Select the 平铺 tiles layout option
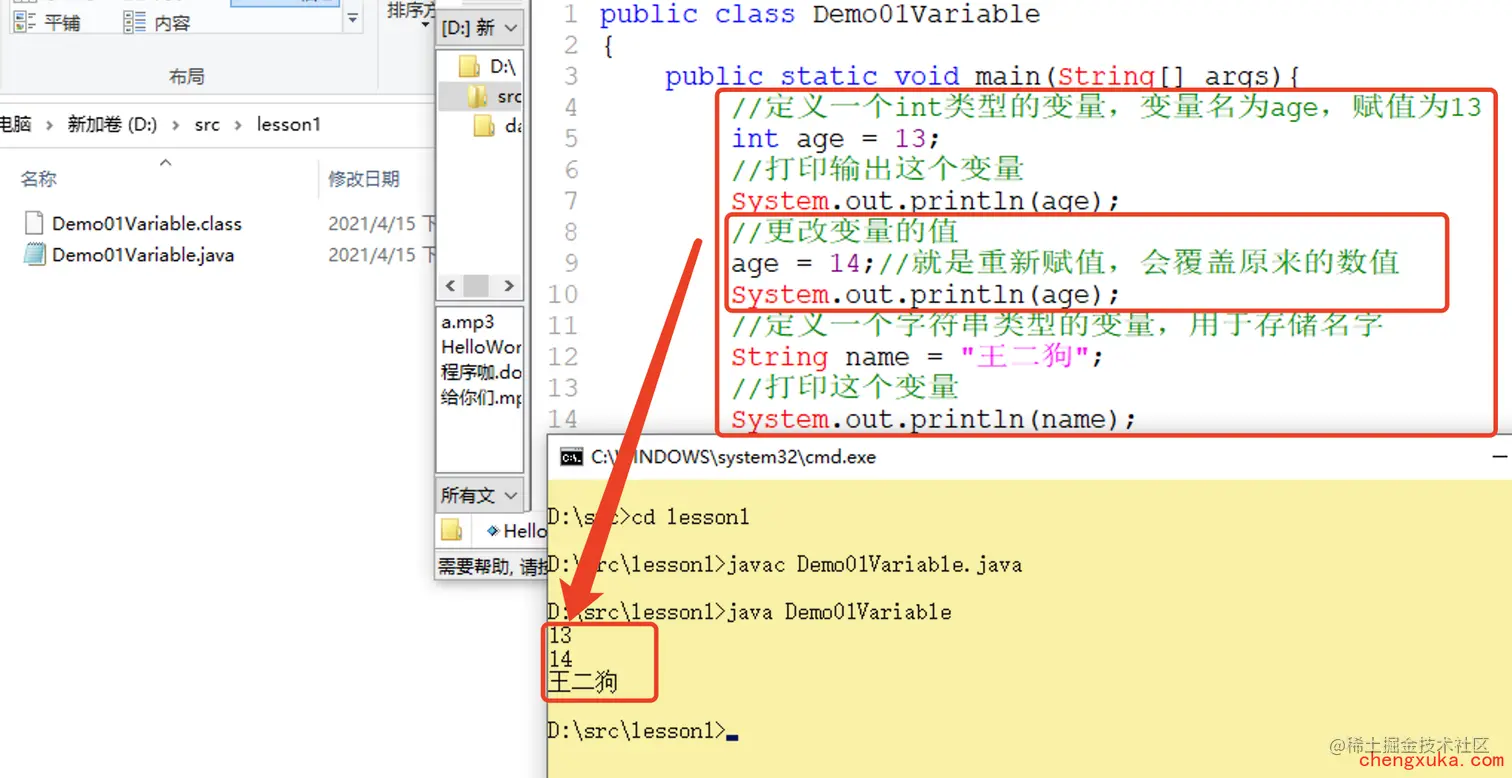The image size is (1512, 778). coord(47,22)
